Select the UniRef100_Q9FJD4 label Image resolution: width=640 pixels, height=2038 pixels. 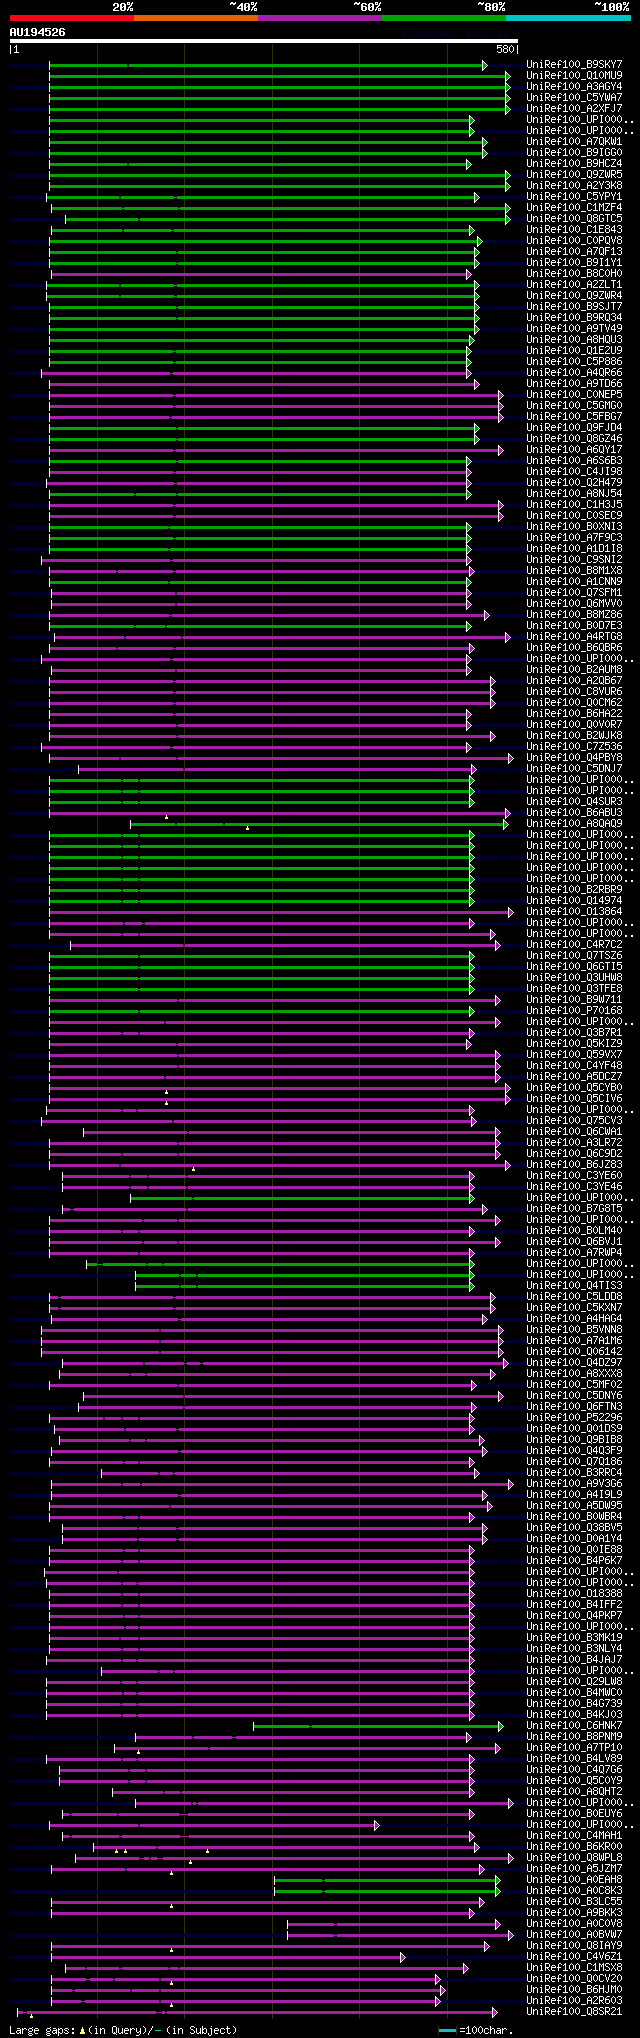pos(574,427)
